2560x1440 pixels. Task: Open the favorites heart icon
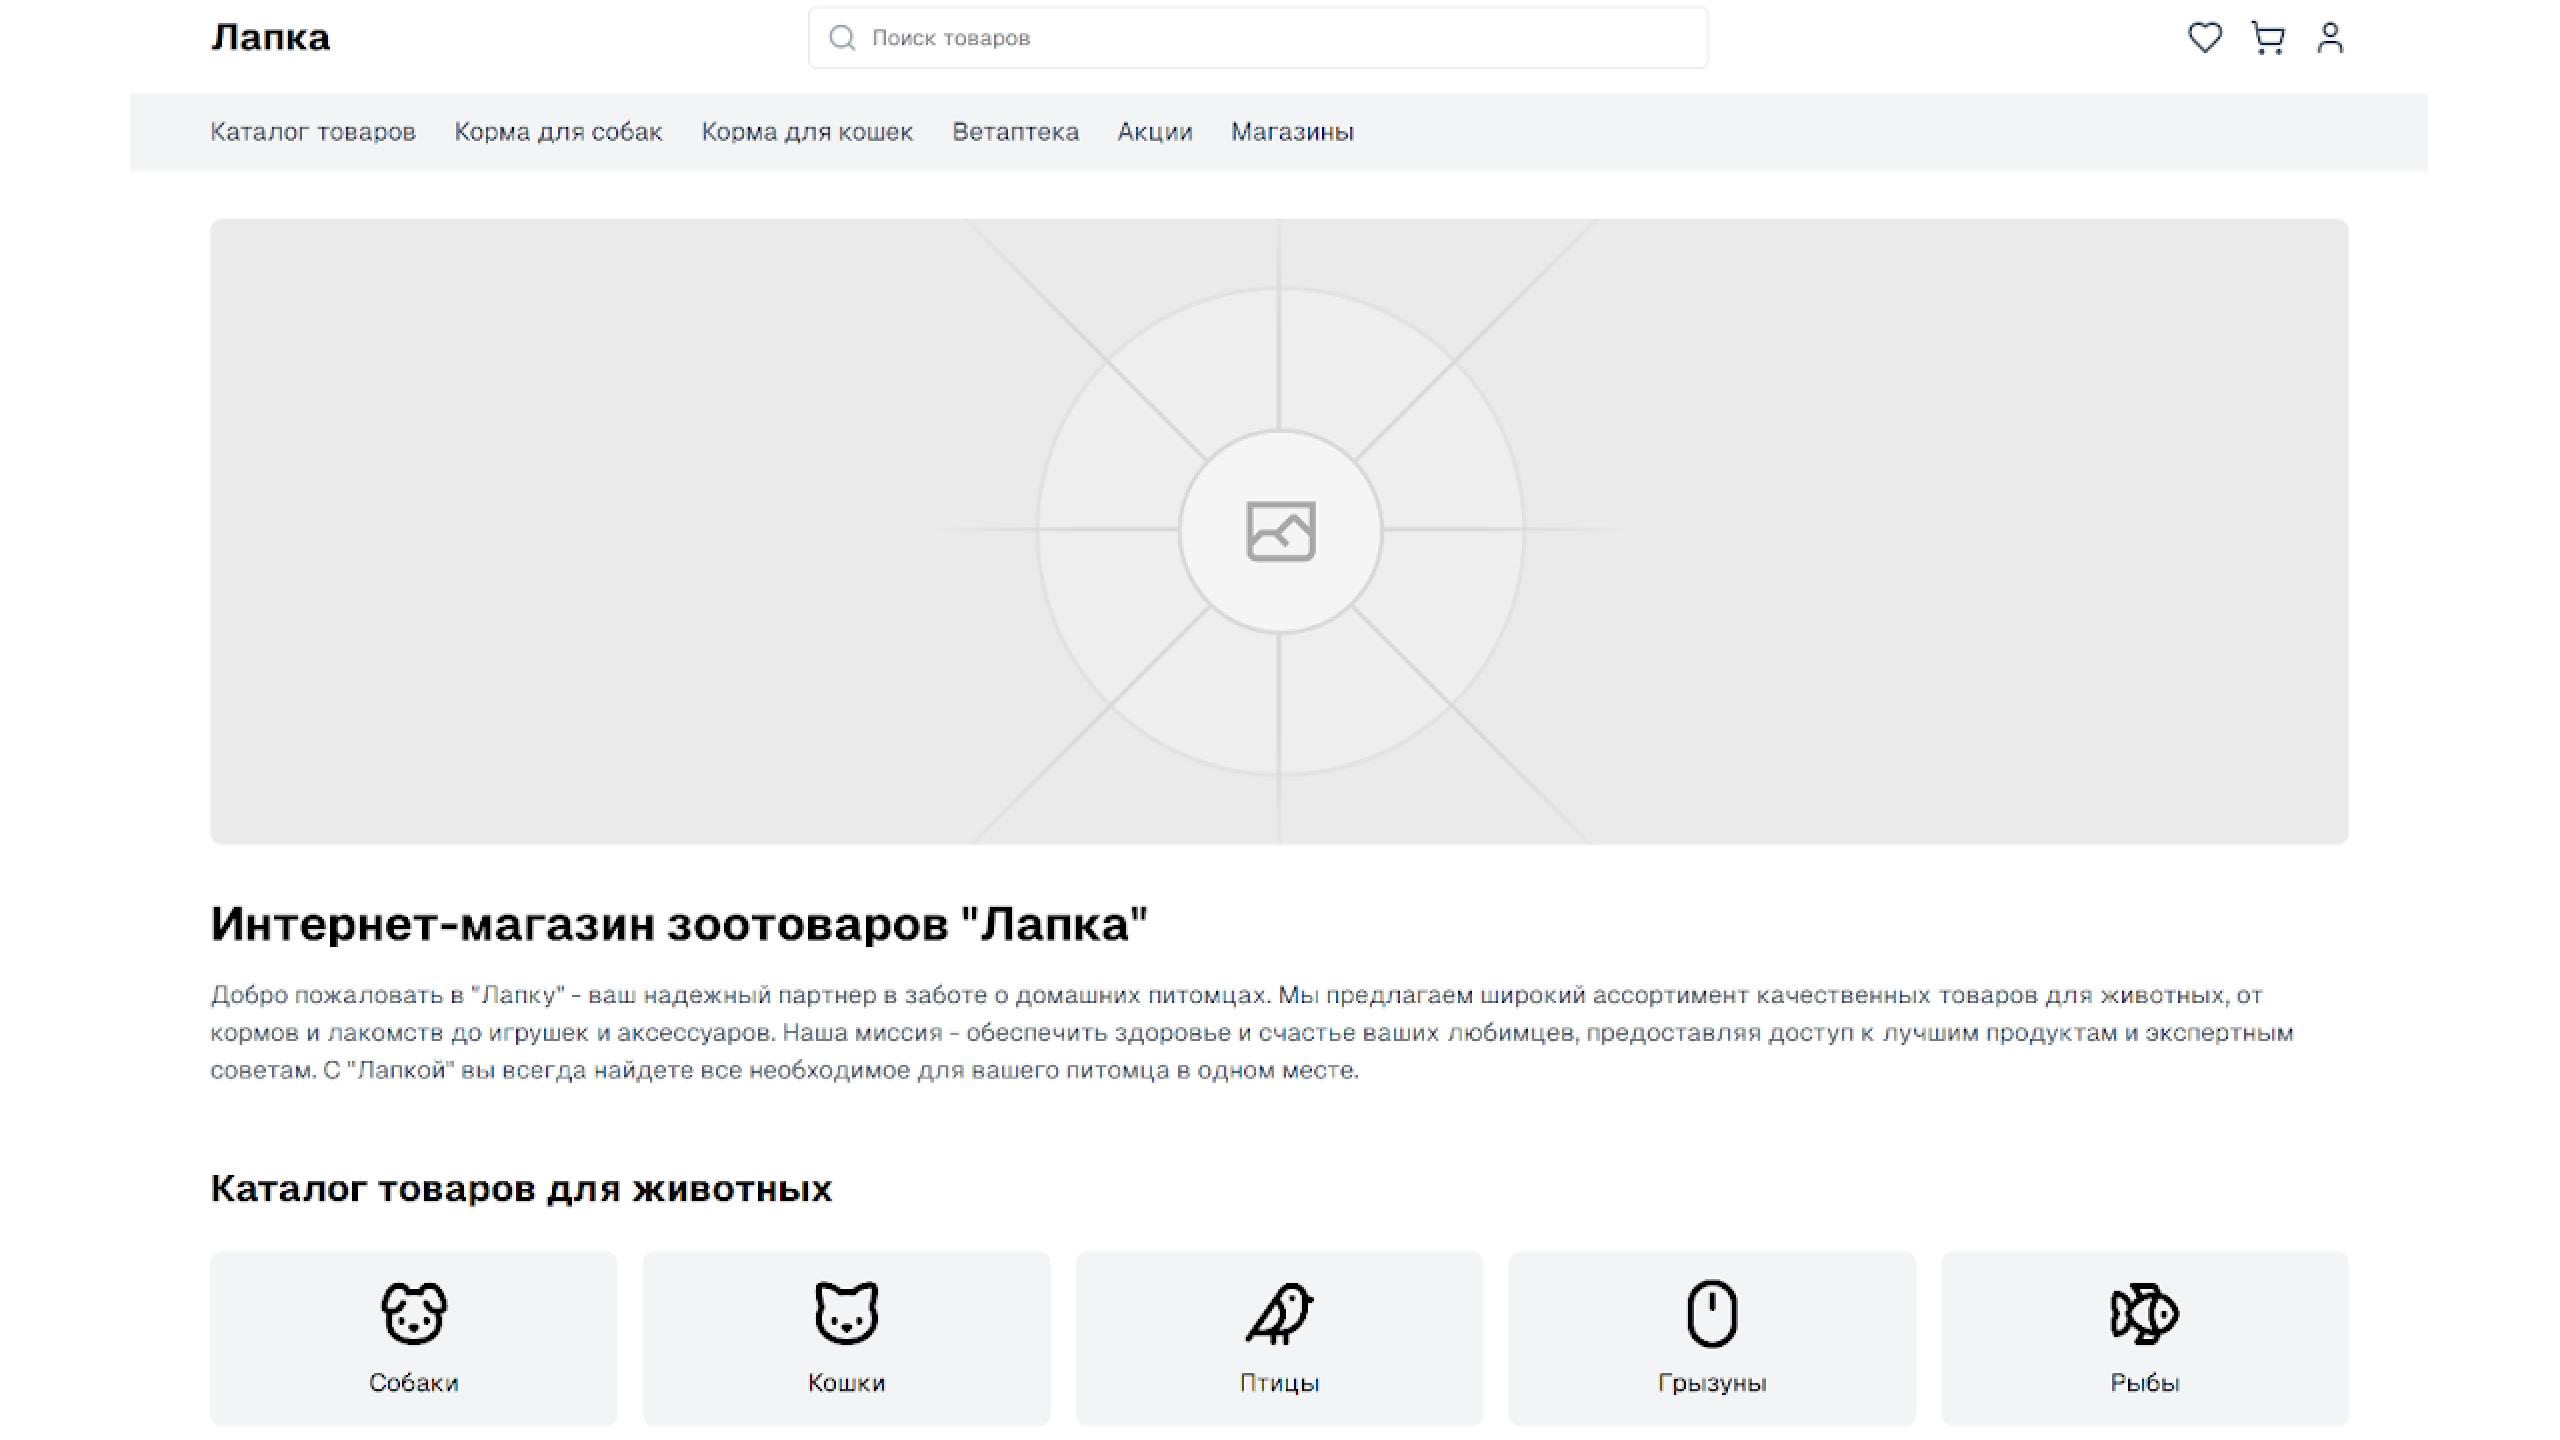click(2204, 38)
